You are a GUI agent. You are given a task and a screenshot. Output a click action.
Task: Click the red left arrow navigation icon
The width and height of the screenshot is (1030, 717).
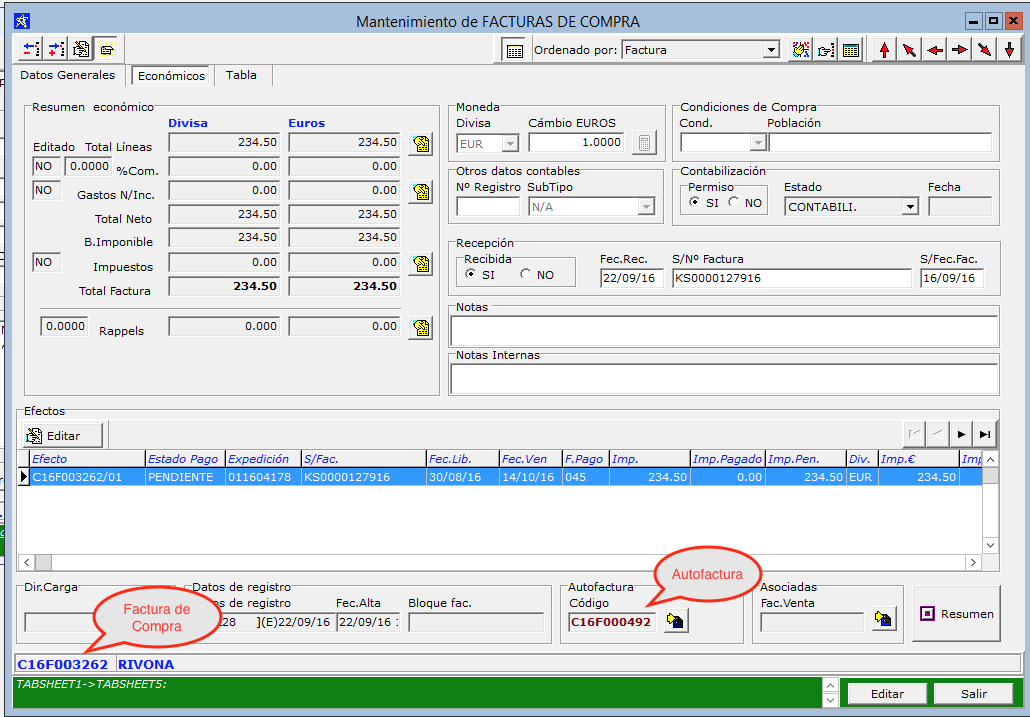click(x=934, y=50)
